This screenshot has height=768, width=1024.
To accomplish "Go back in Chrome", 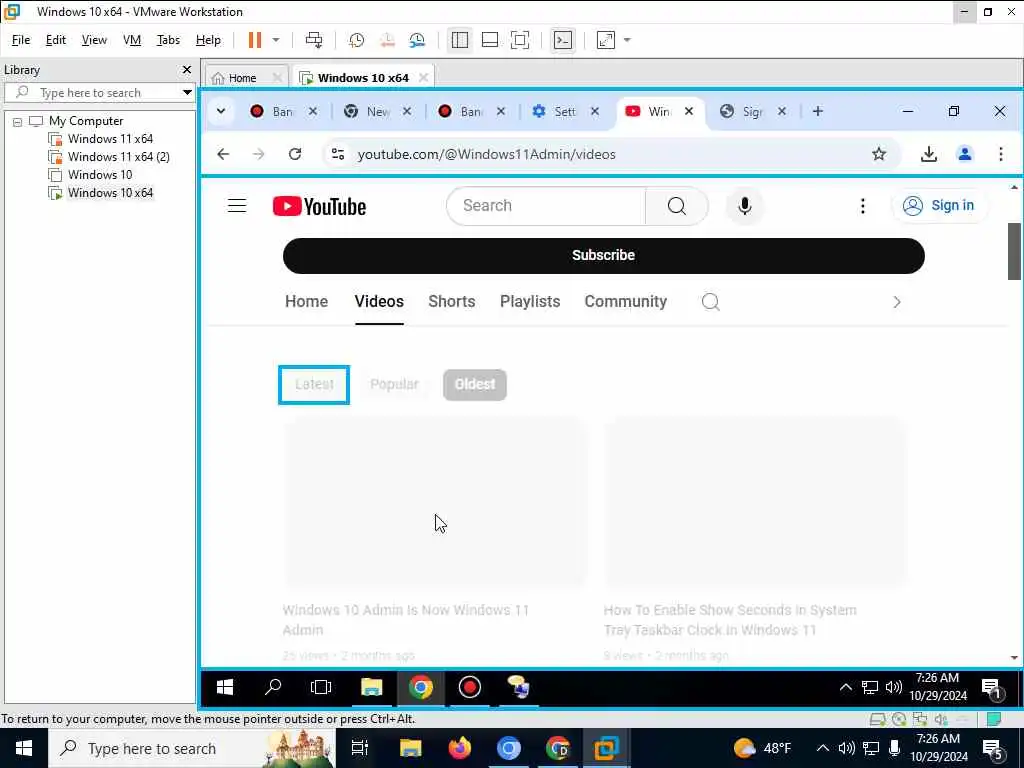I will 223,154.
